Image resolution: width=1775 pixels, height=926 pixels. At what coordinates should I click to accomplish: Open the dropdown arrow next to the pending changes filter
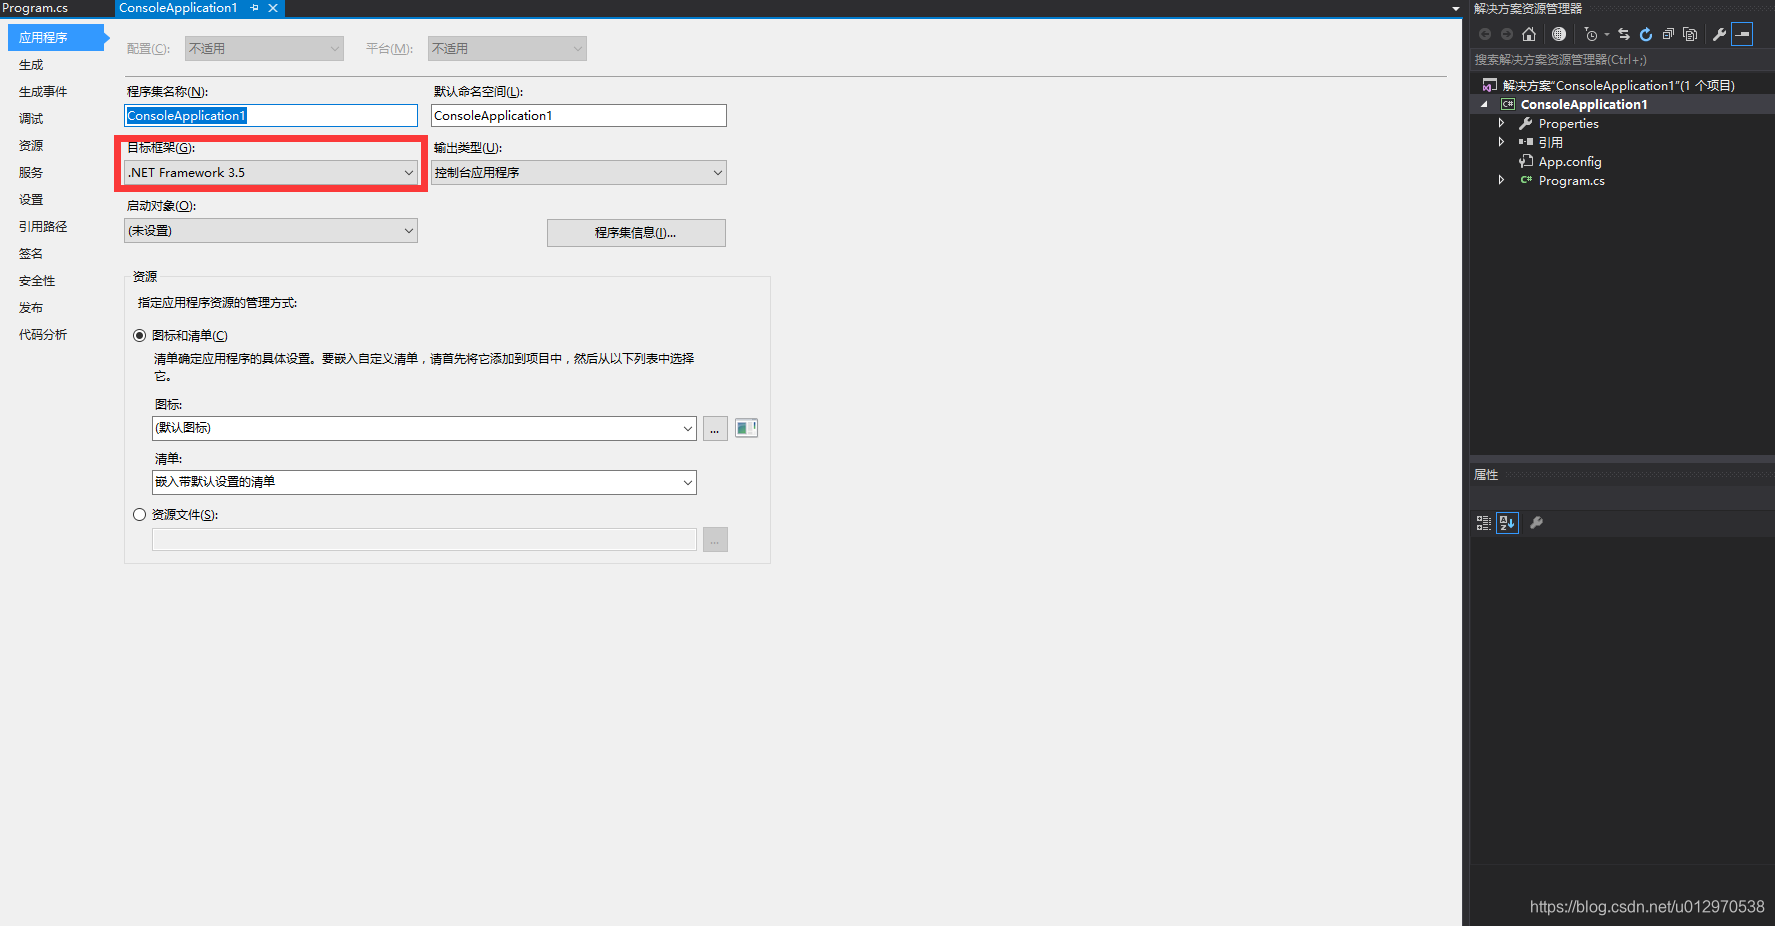[1607, 34]
